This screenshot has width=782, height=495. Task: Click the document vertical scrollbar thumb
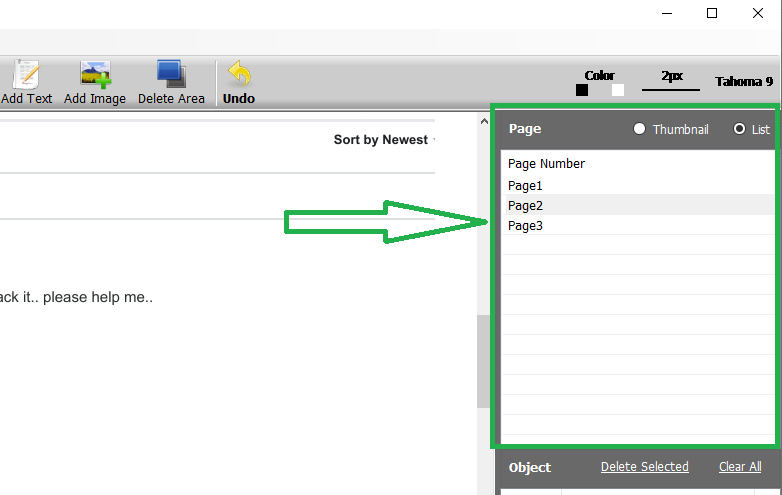[483, 361]
